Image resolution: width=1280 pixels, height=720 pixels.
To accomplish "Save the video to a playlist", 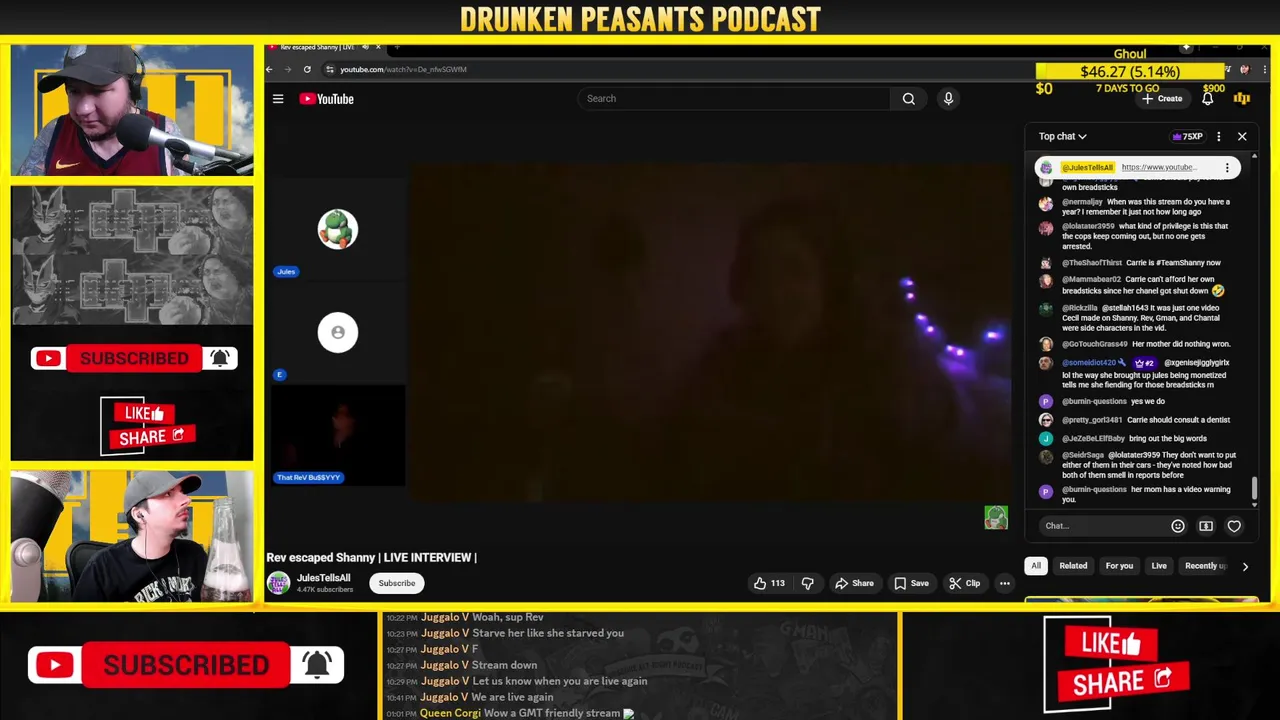I will coord(911,583).
